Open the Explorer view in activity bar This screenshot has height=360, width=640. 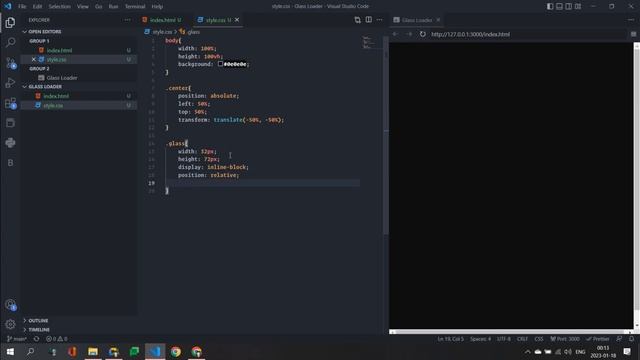click(10, 22)
